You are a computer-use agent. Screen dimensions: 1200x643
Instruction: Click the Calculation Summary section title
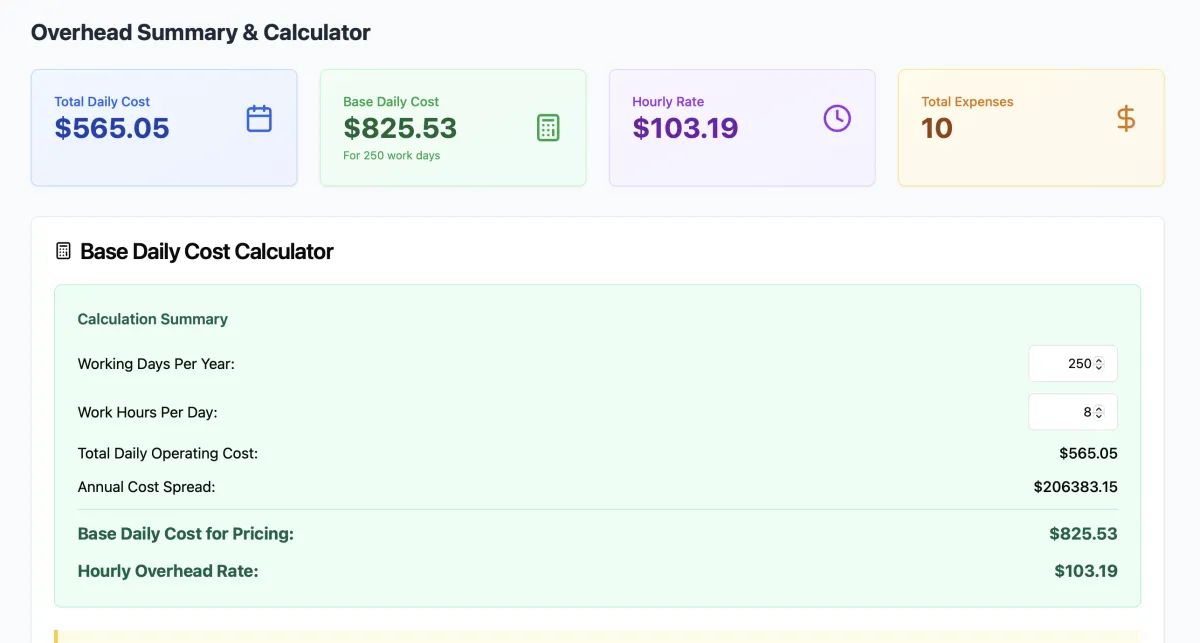153,319
